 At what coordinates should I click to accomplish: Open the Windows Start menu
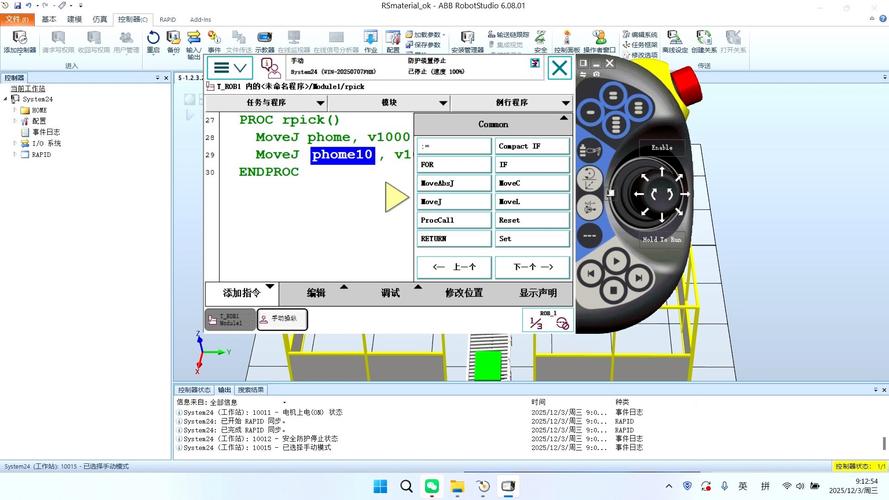click(x=380, y=486)
